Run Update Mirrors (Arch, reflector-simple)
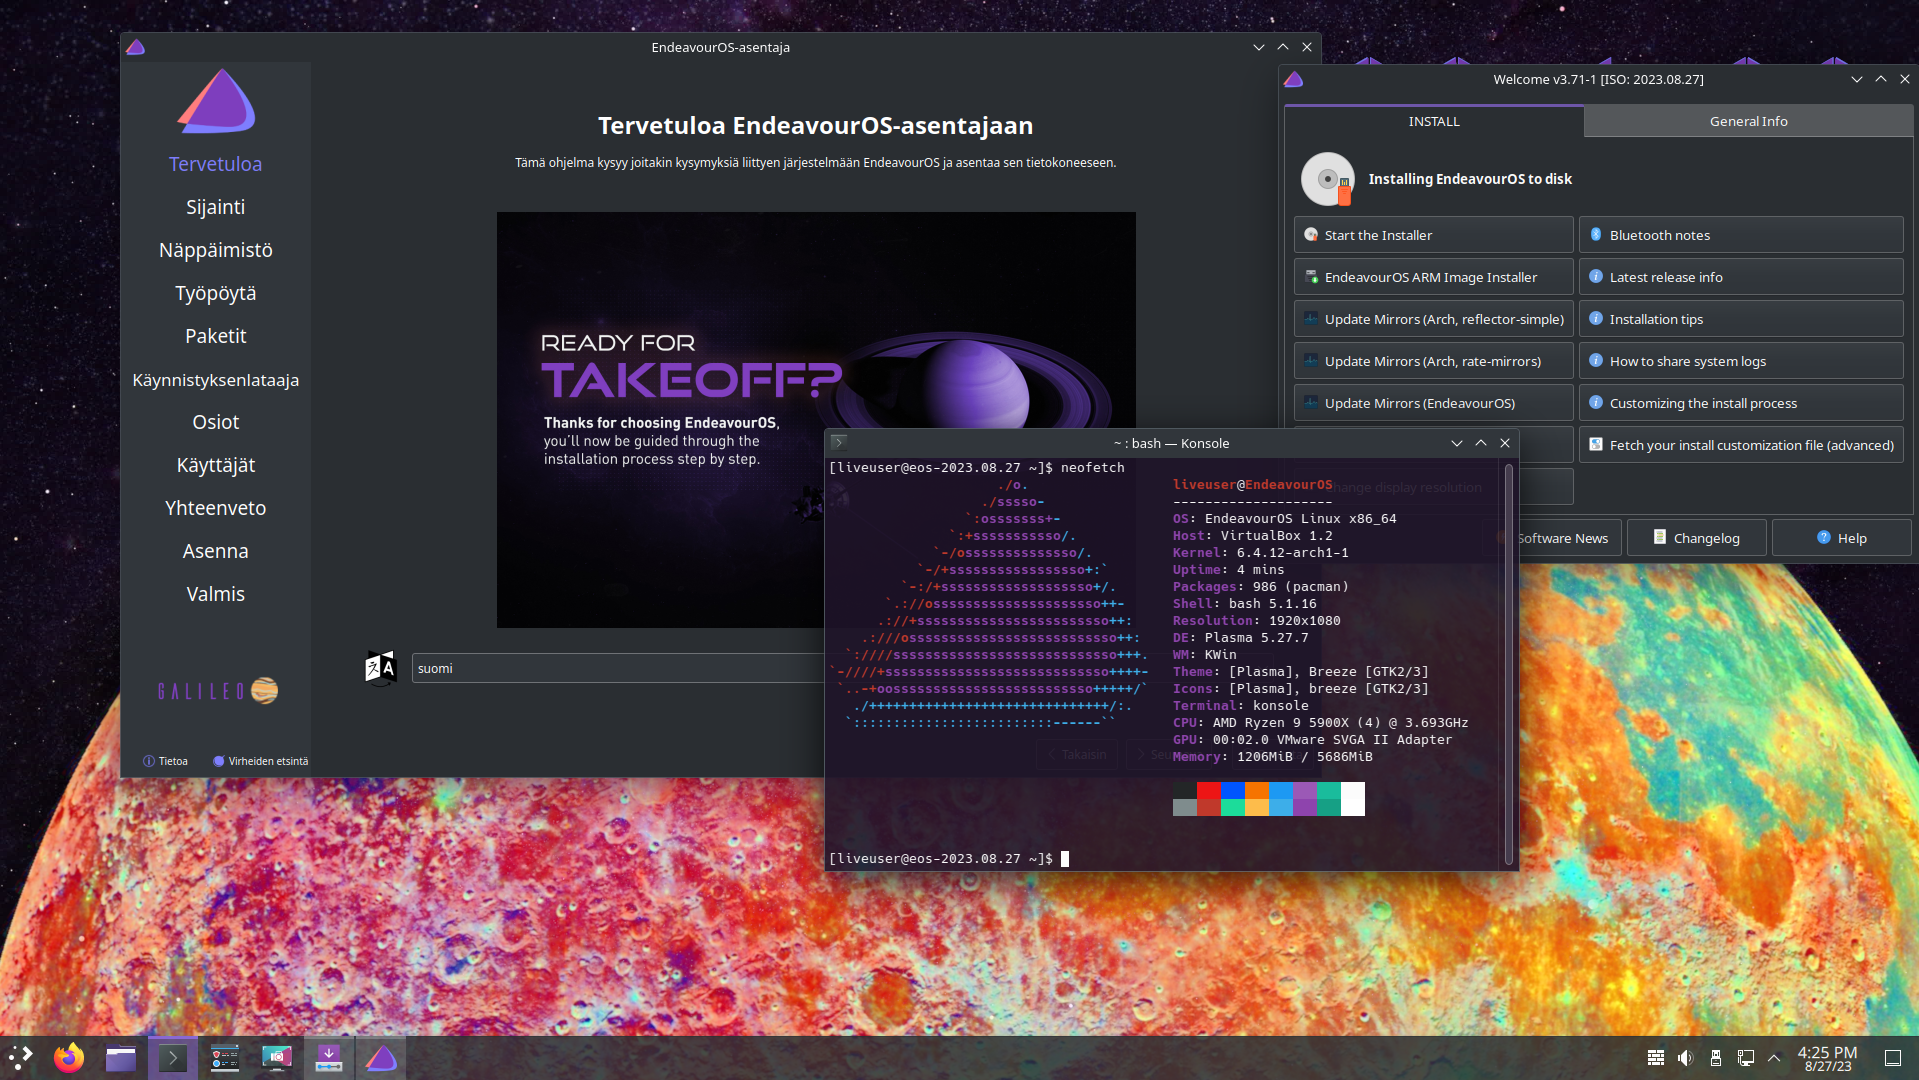 click(1433, 319)
